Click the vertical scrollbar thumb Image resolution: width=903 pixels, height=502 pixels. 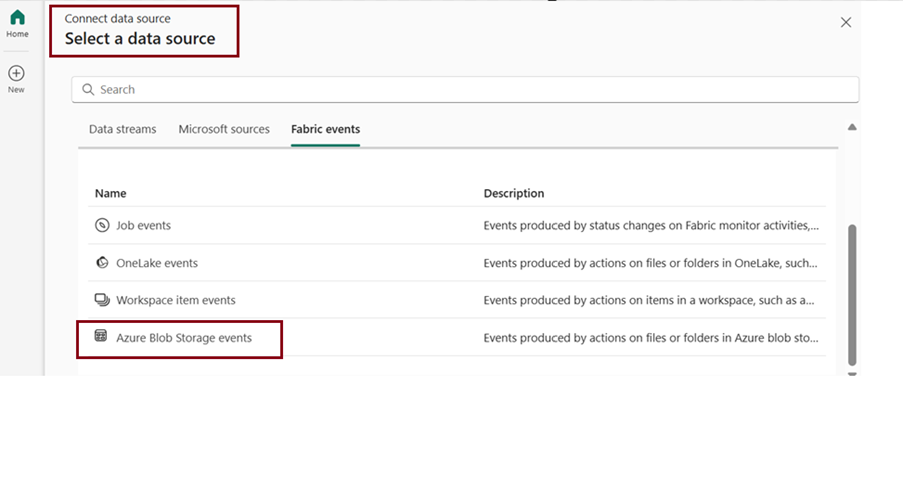click(x=852, y=295)
